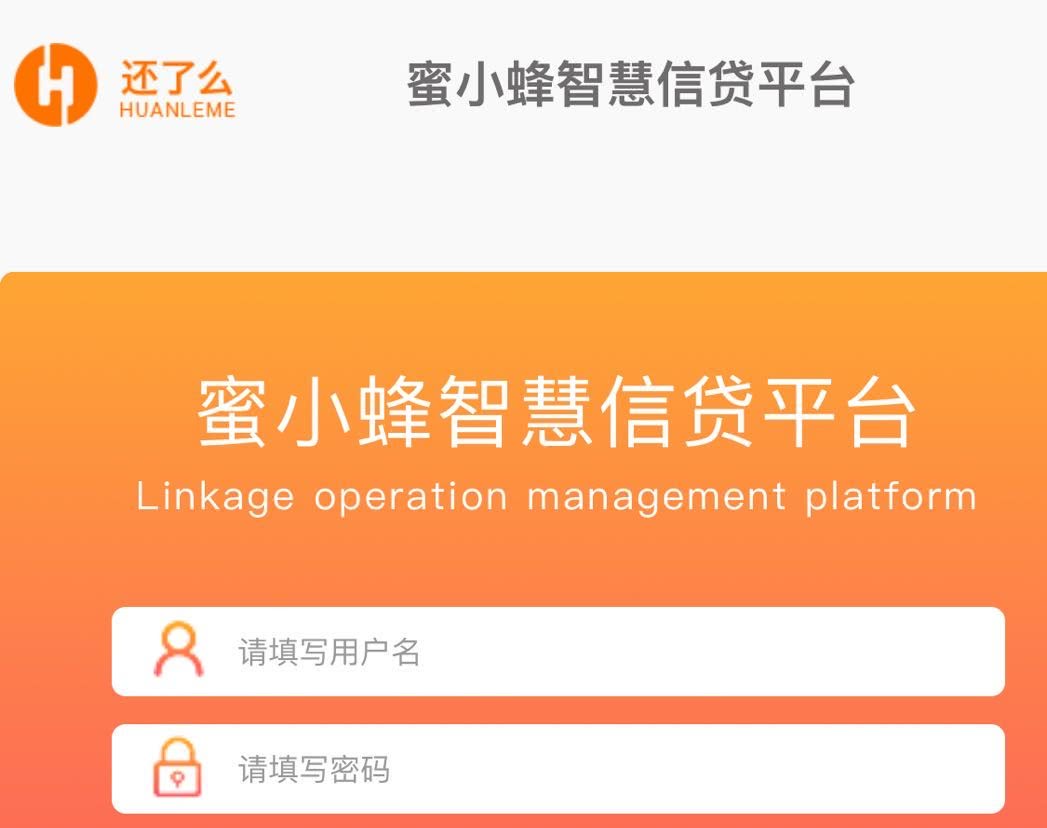The height and width of the screenshot is (828, 1047).
Task: Click the white 蜜 character in panel heading
Action: tap(232, 411)
